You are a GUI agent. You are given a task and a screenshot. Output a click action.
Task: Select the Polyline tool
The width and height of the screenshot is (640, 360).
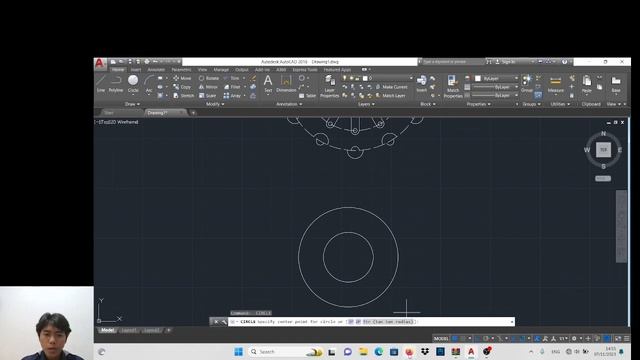[x=116, y=83]
